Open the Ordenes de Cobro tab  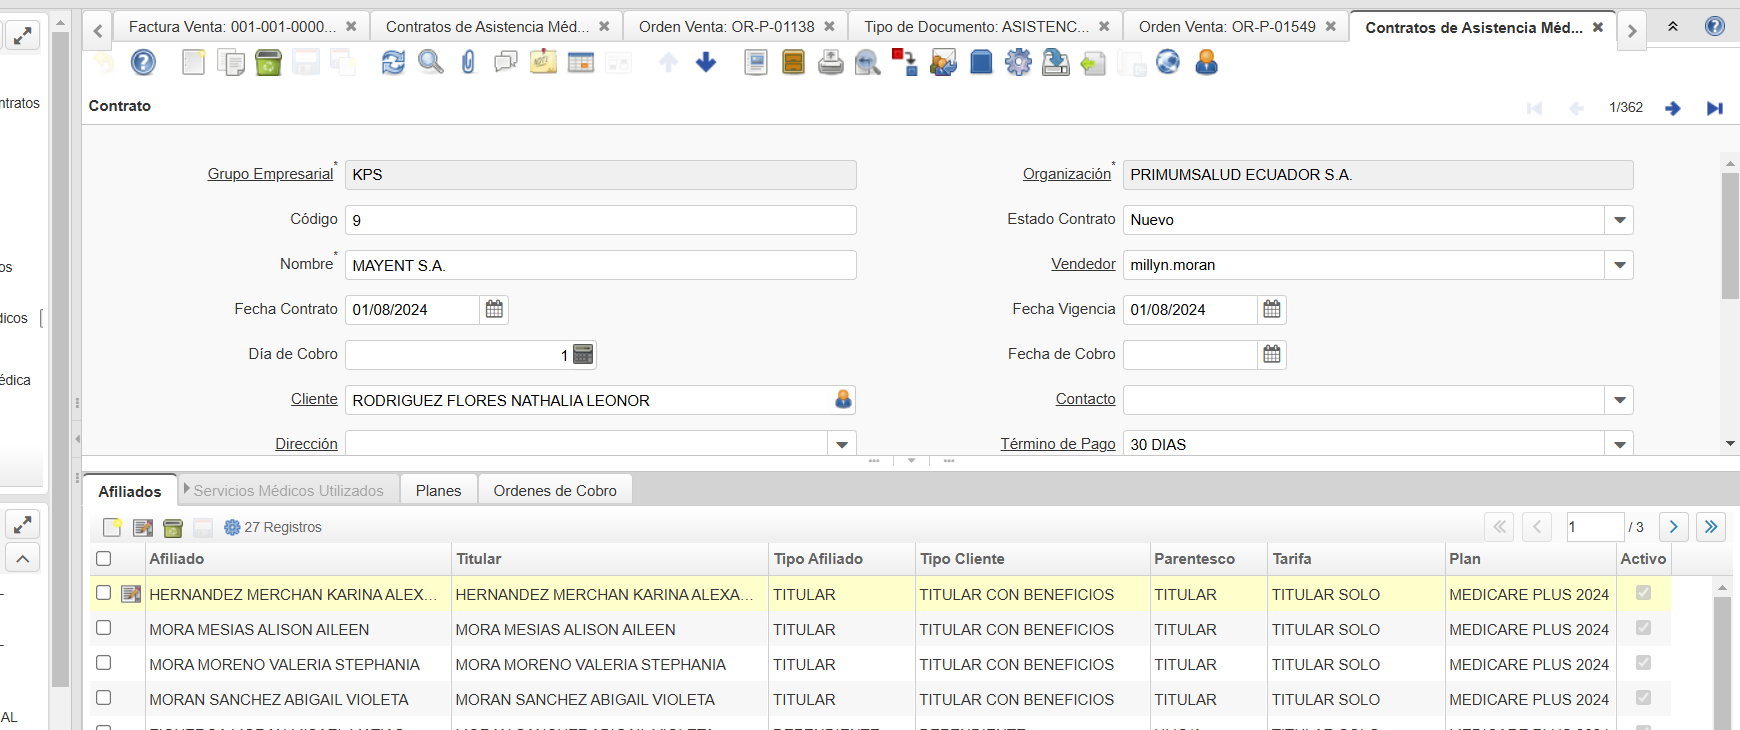[555, 490]
